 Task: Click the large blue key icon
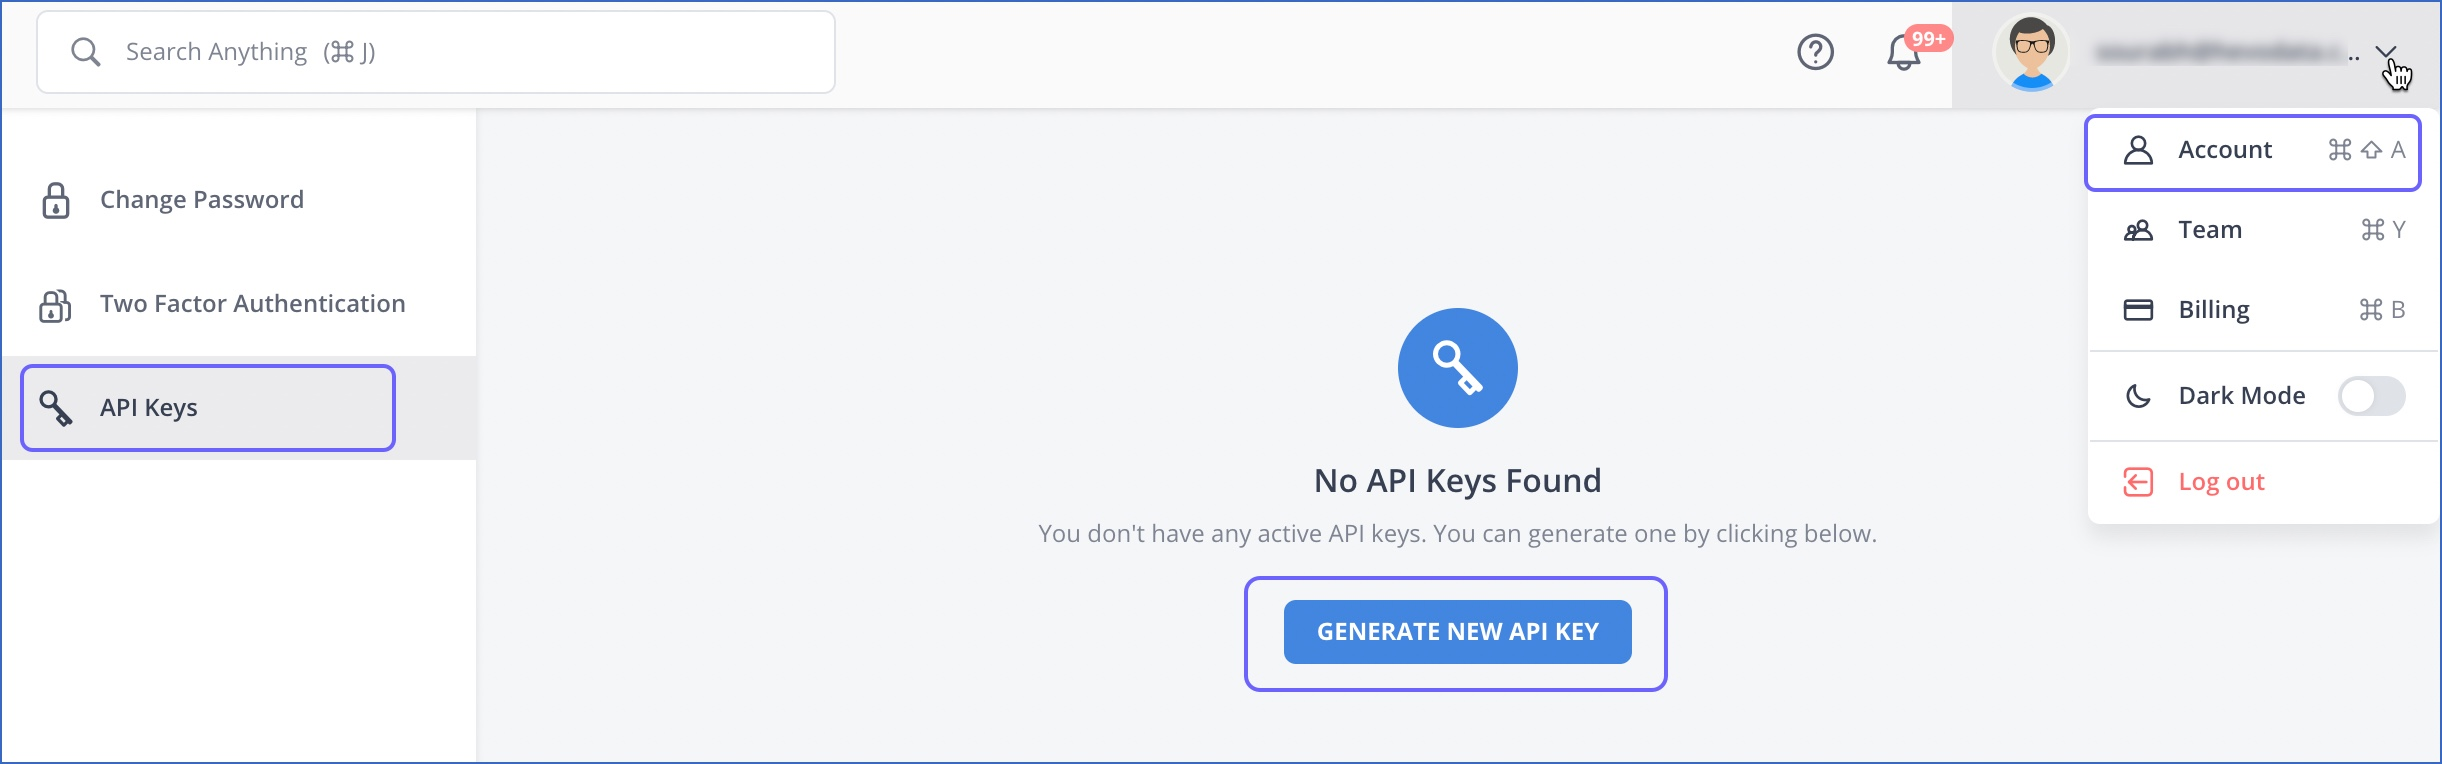pos(1457,368)
